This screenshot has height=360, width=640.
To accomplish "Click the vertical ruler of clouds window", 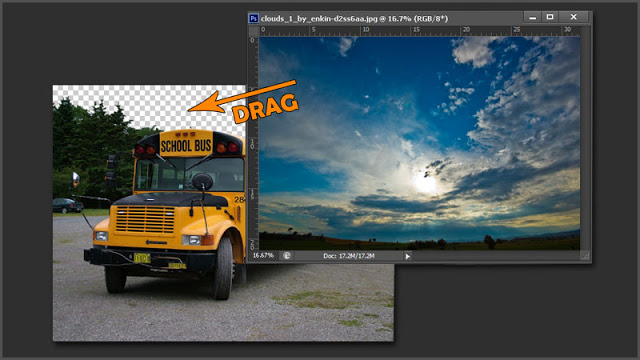I will pos(253,143).
